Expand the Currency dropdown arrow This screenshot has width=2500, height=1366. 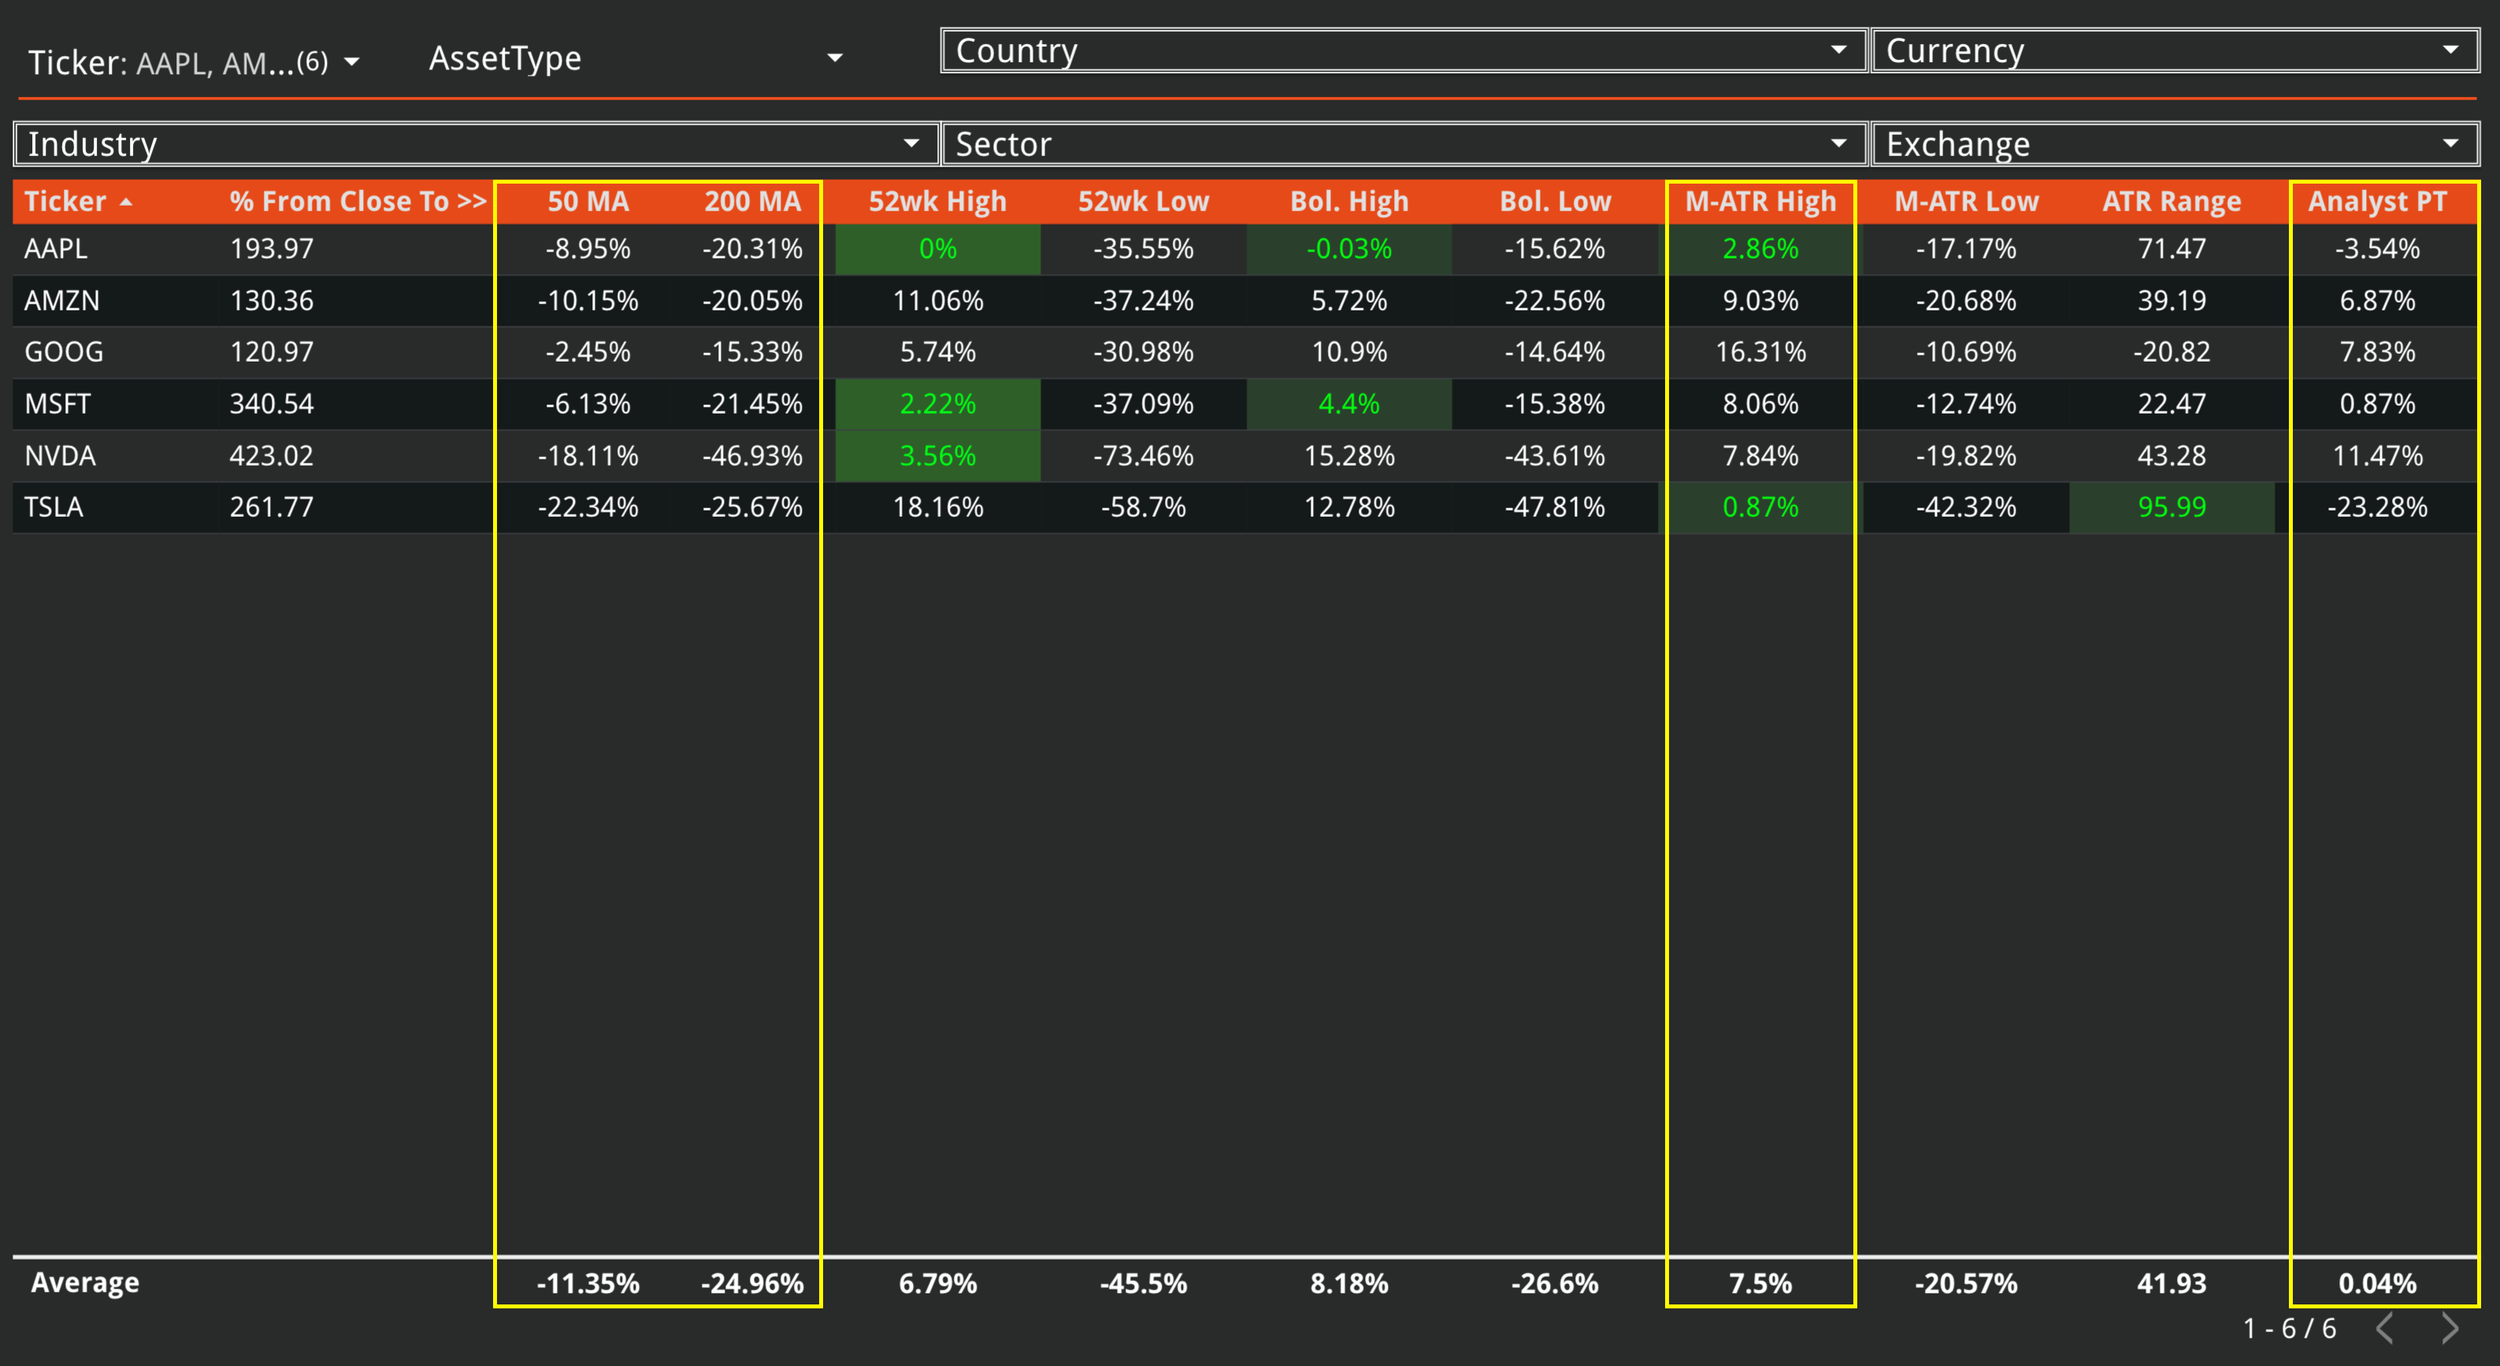(x=2450, y=50)
